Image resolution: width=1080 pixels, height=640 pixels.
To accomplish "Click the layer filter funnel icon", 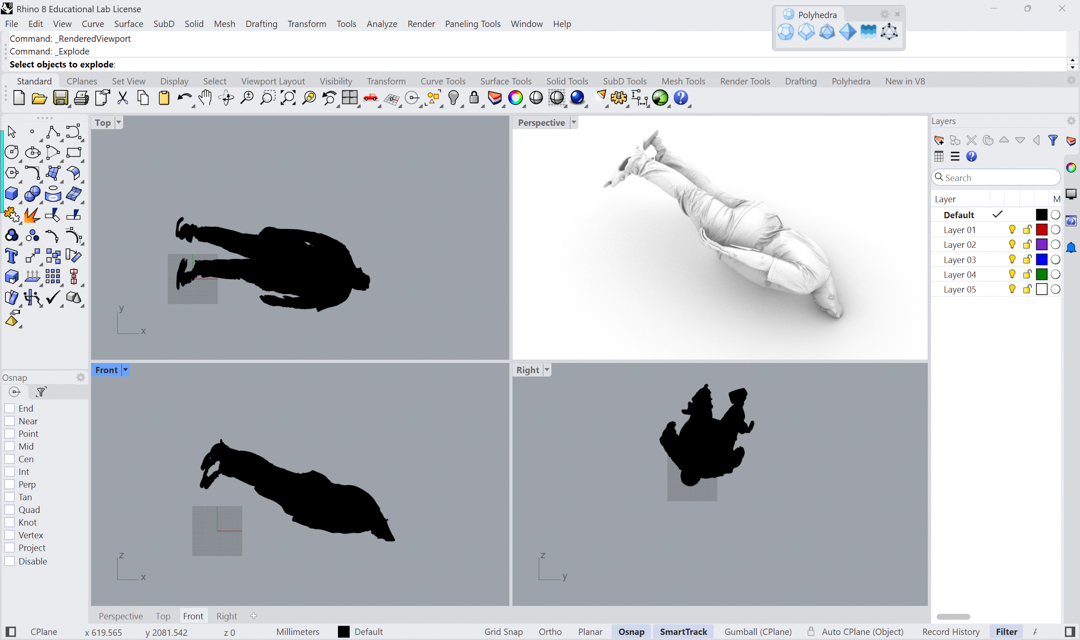I will tap(1053, 141).
